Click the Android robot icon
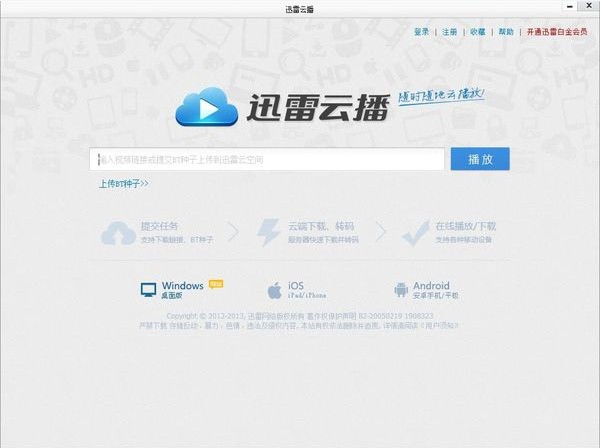Screen dimensions: 600x448 click(x=401, y=290)
